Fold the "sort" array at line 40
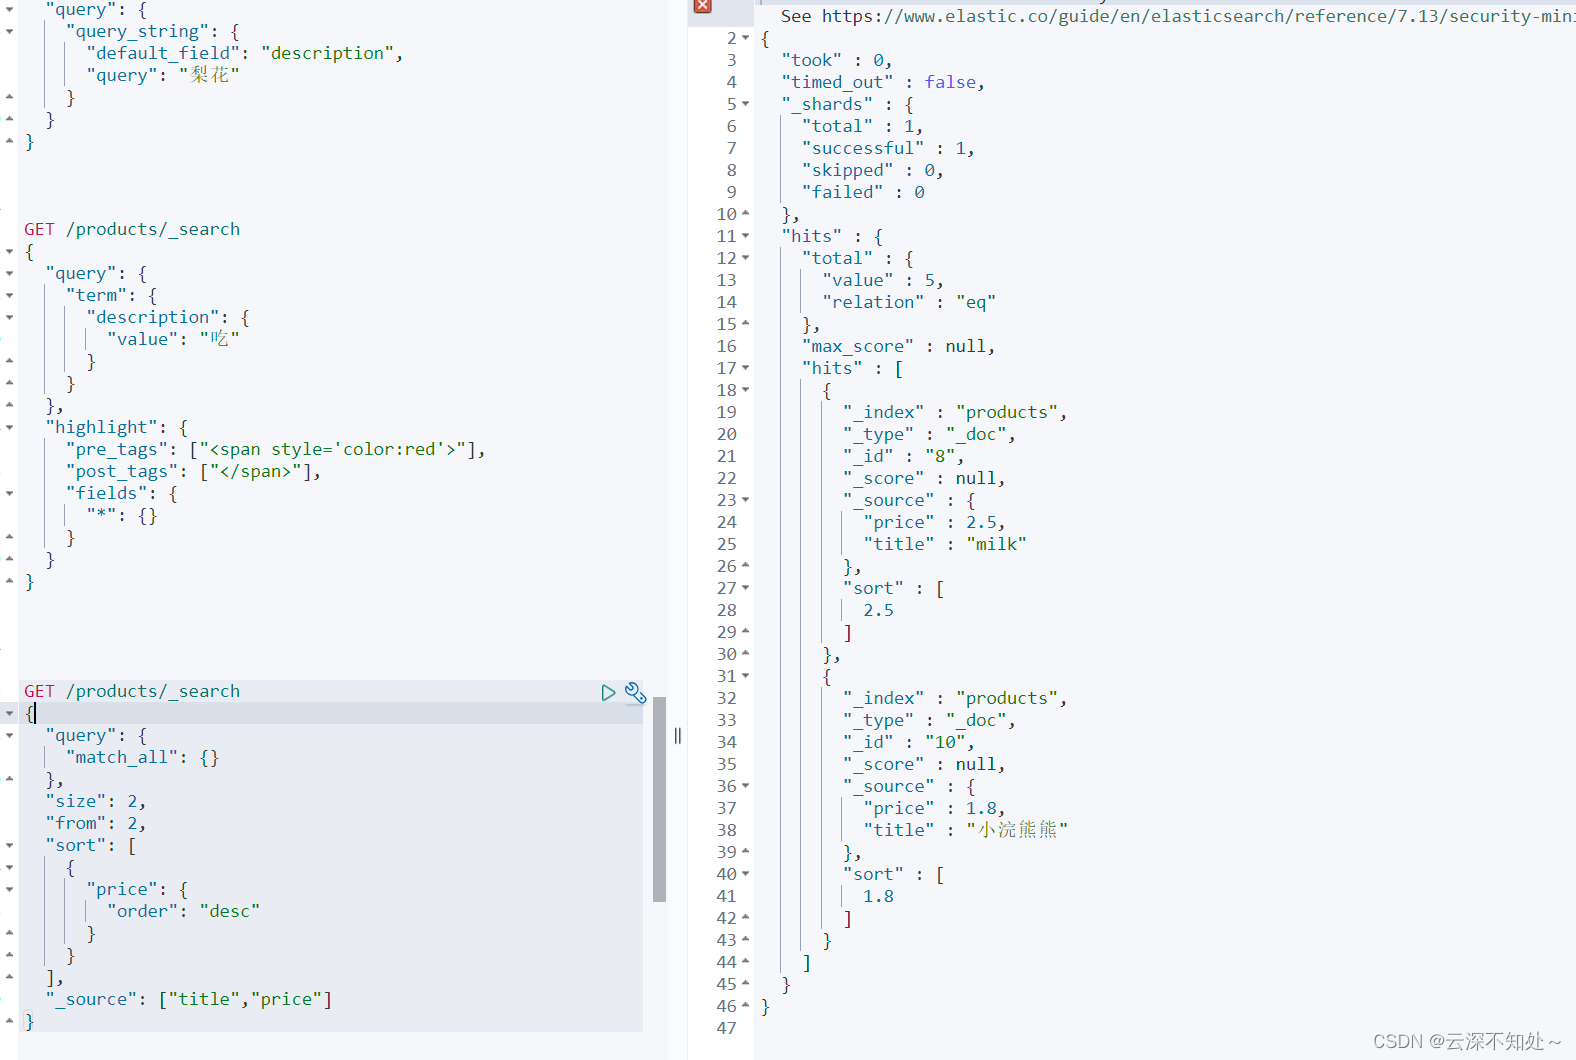 click(745, 874)
